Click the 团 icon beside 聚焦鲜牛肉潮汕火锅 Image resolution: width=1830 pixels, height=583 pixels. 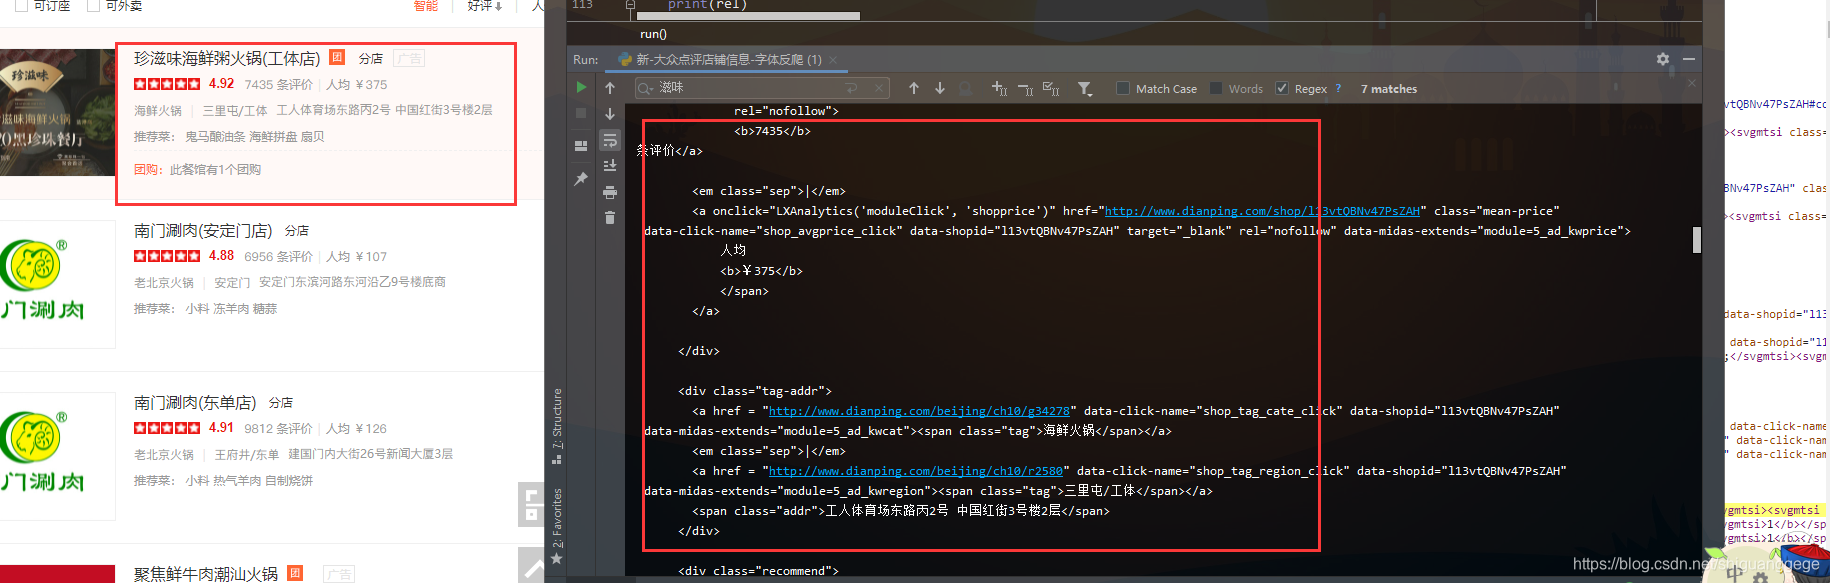[295, 573]
